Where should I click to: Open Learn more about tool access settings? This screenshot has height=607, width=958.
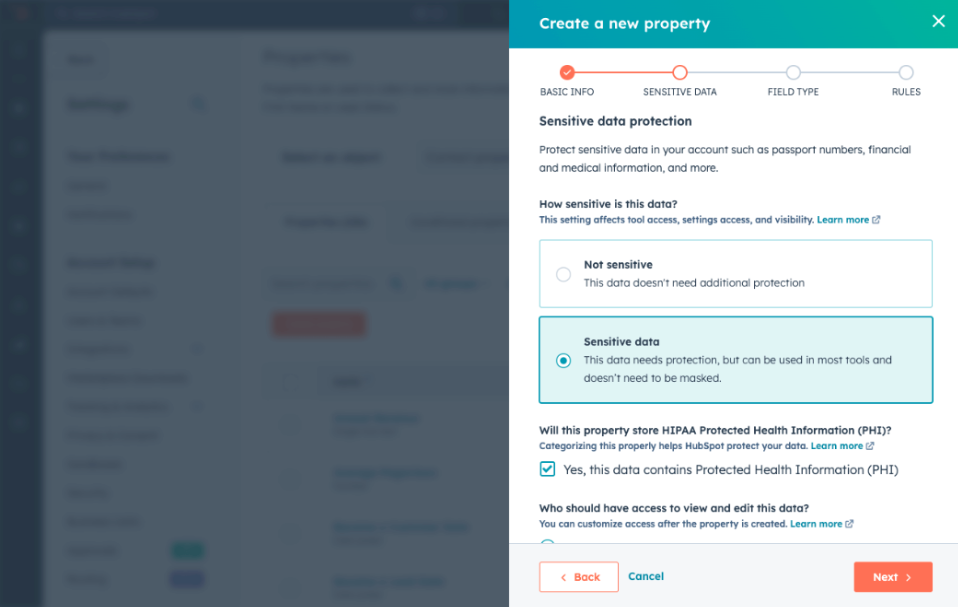(842, 220)
